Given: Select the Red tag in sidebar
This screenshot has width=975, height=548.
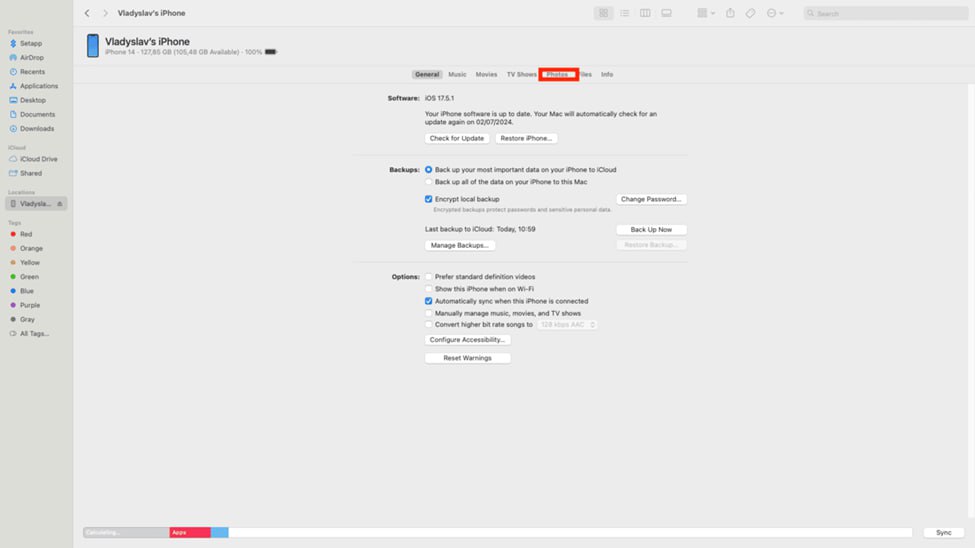Looking at the screenshot, I should (x=26, y=234).
